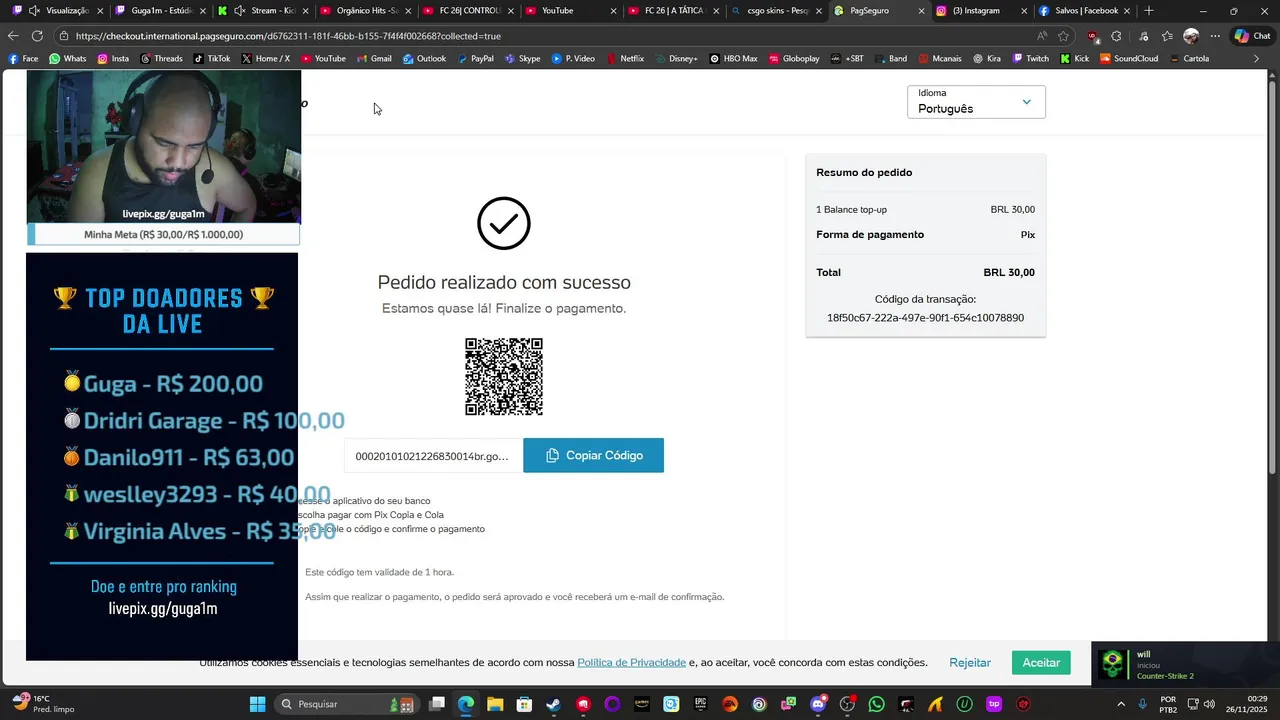The width and height of the screenshot is (1280, 720).
Task: Switch to Stream Kick tab
Action: click(x=262, y=11)
